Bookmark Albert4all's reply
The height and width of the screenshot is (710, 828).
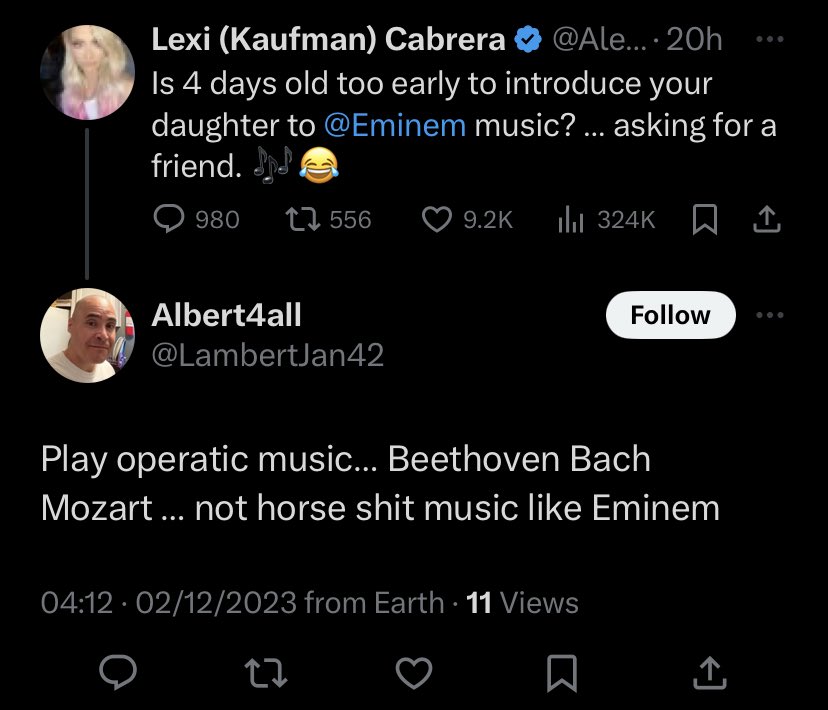pyautogui.click(x=562, y=672)
